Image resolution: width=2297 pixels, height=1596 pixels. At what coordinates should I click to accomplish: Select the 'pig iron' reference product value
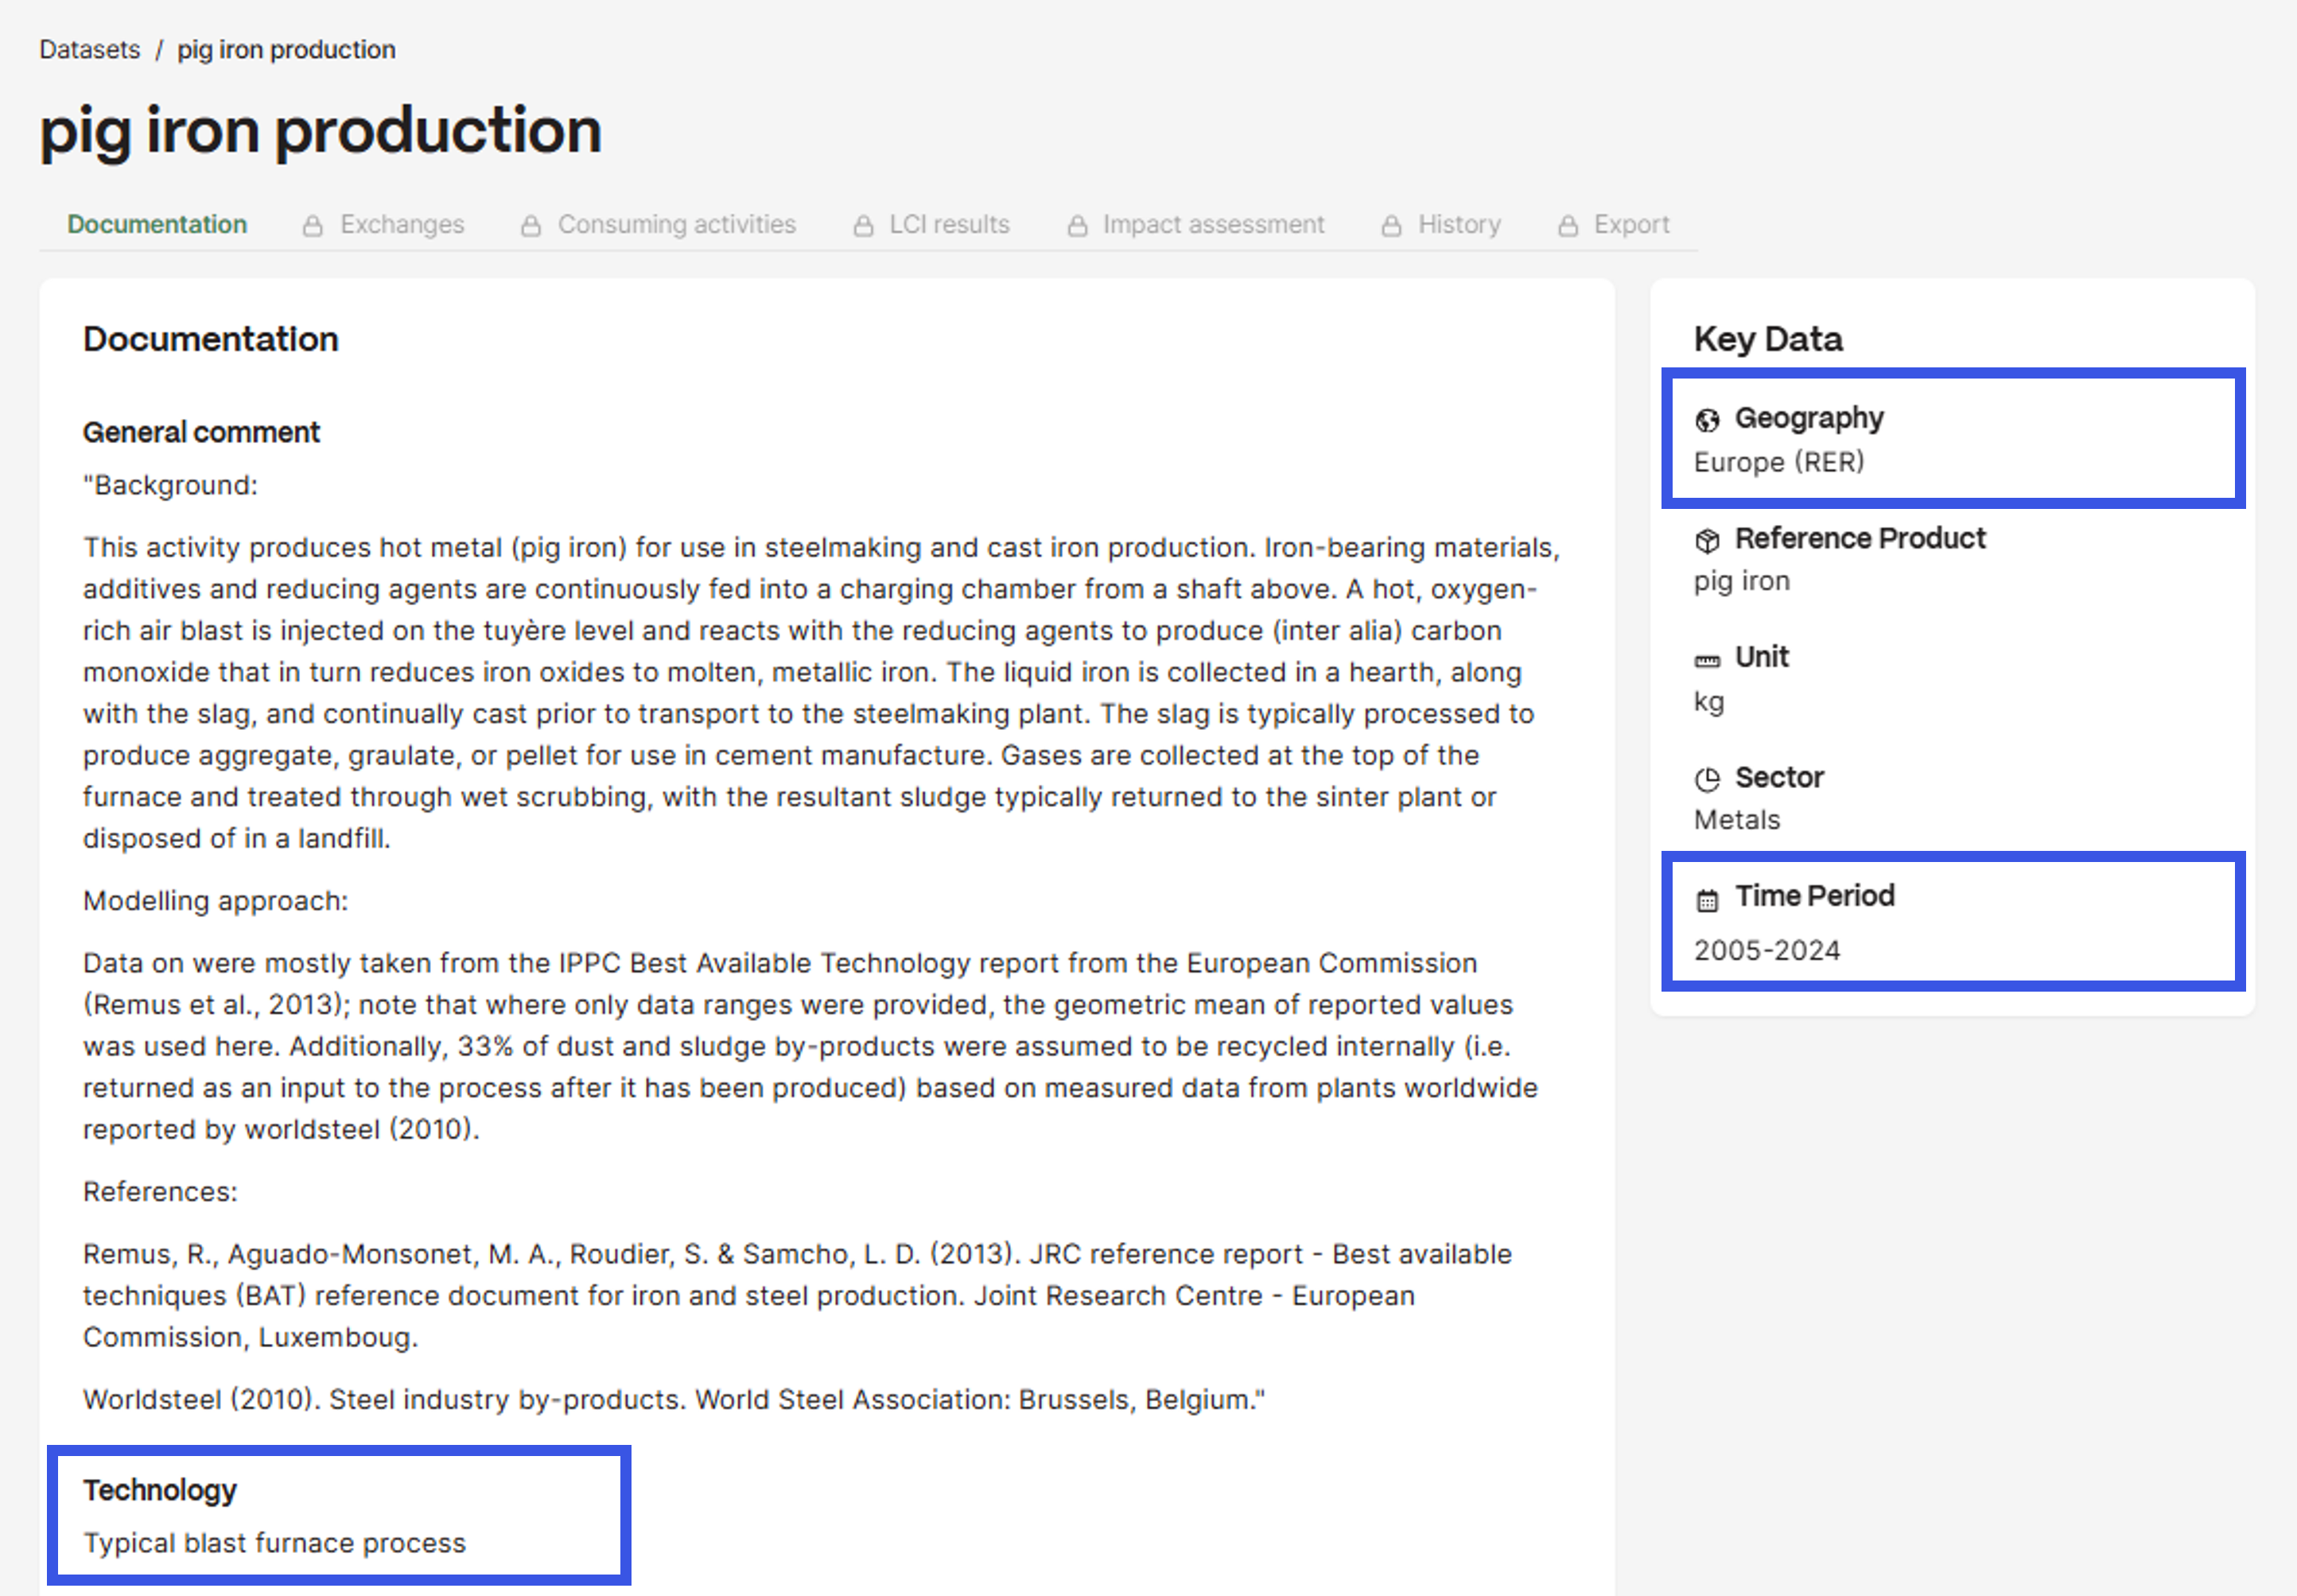[x=1742, y=581]
